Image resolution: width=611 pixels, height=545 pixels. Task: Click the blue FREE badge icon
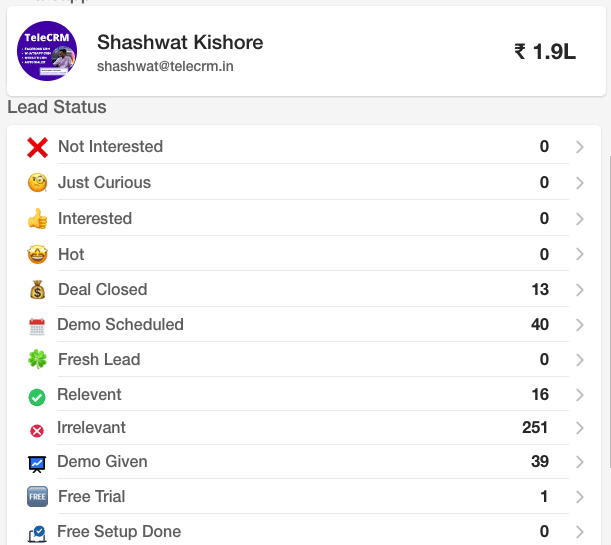[37, 497]
